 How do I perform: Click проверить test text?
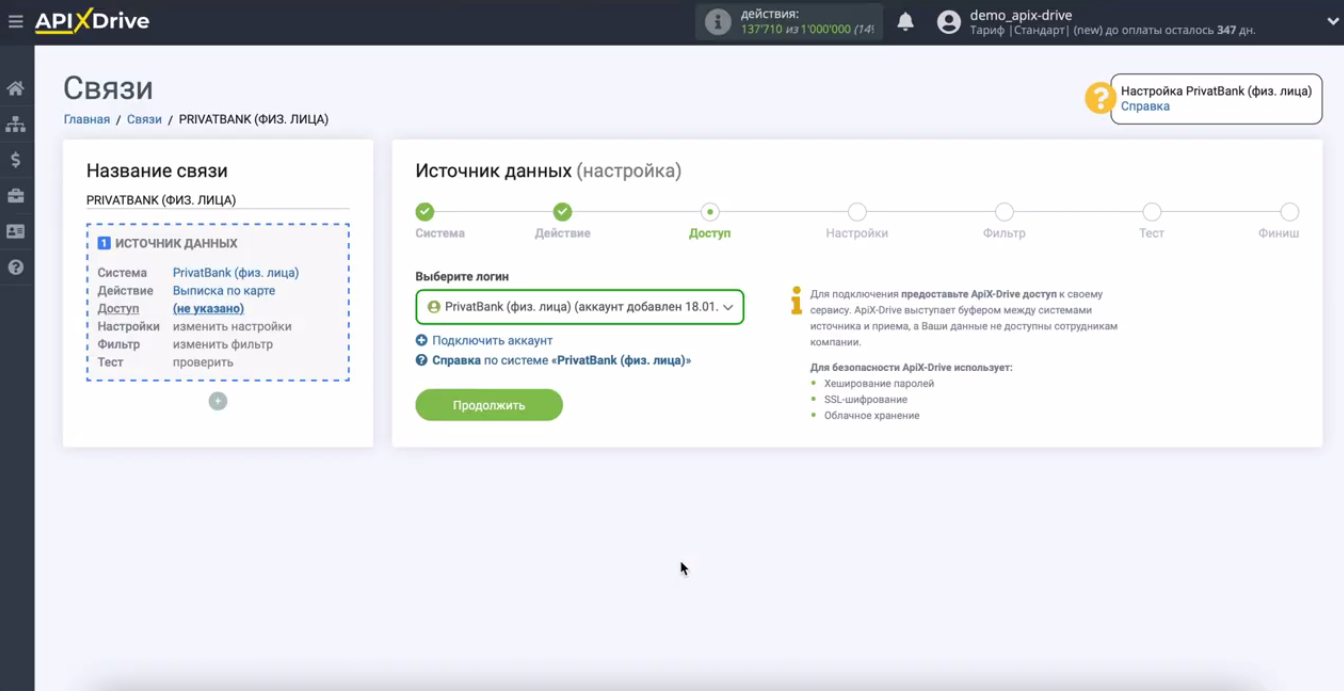[x=203, y=362]
